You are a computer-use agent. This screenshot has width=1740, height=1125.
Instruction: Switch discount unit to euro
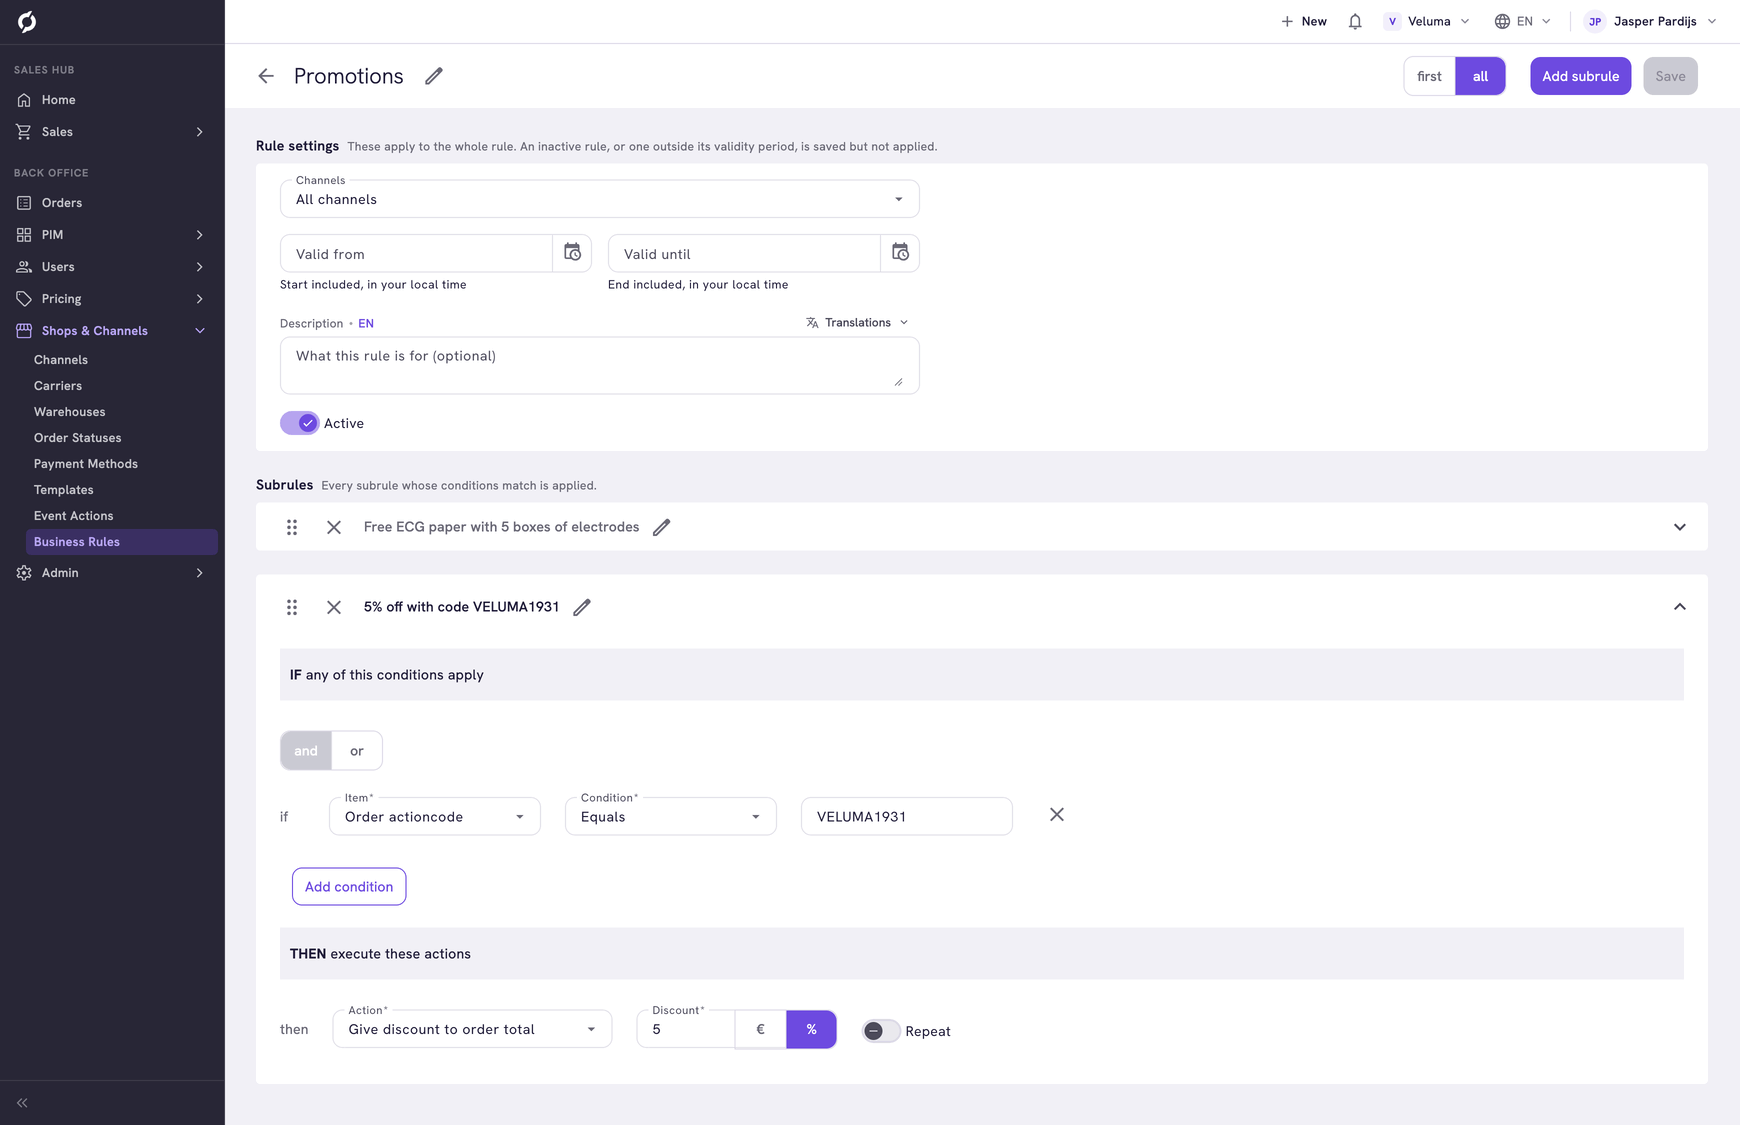pos(761,1029)
